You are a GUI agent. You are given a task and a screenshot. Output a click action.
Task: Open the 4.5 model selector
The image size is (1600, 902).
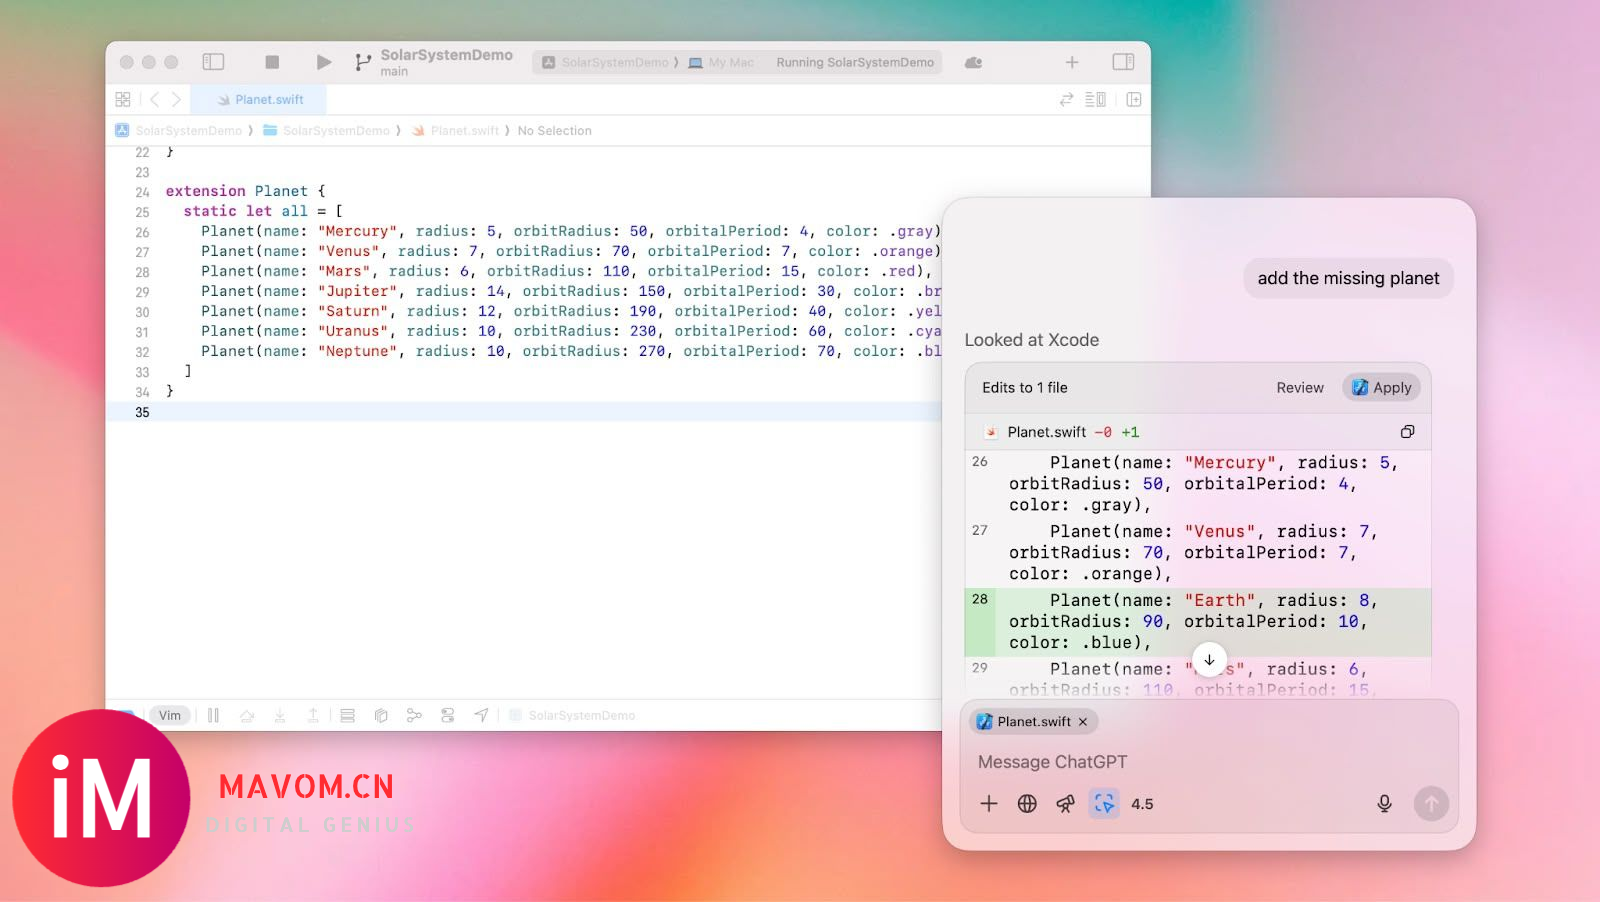(1142, 804)
